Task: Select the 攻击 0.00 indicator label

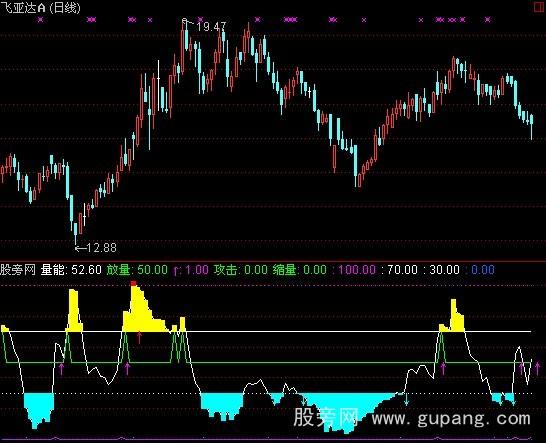Action: (x=241, y=270)
